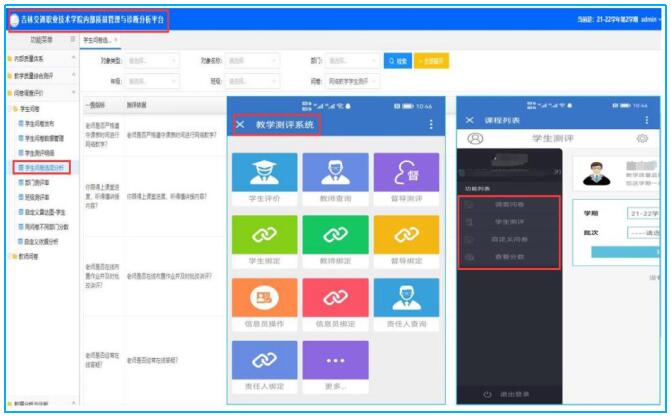Viewport: 671px width, 418px height.
Task: Open the 学生评价 tile
Action: pos(263,177)
